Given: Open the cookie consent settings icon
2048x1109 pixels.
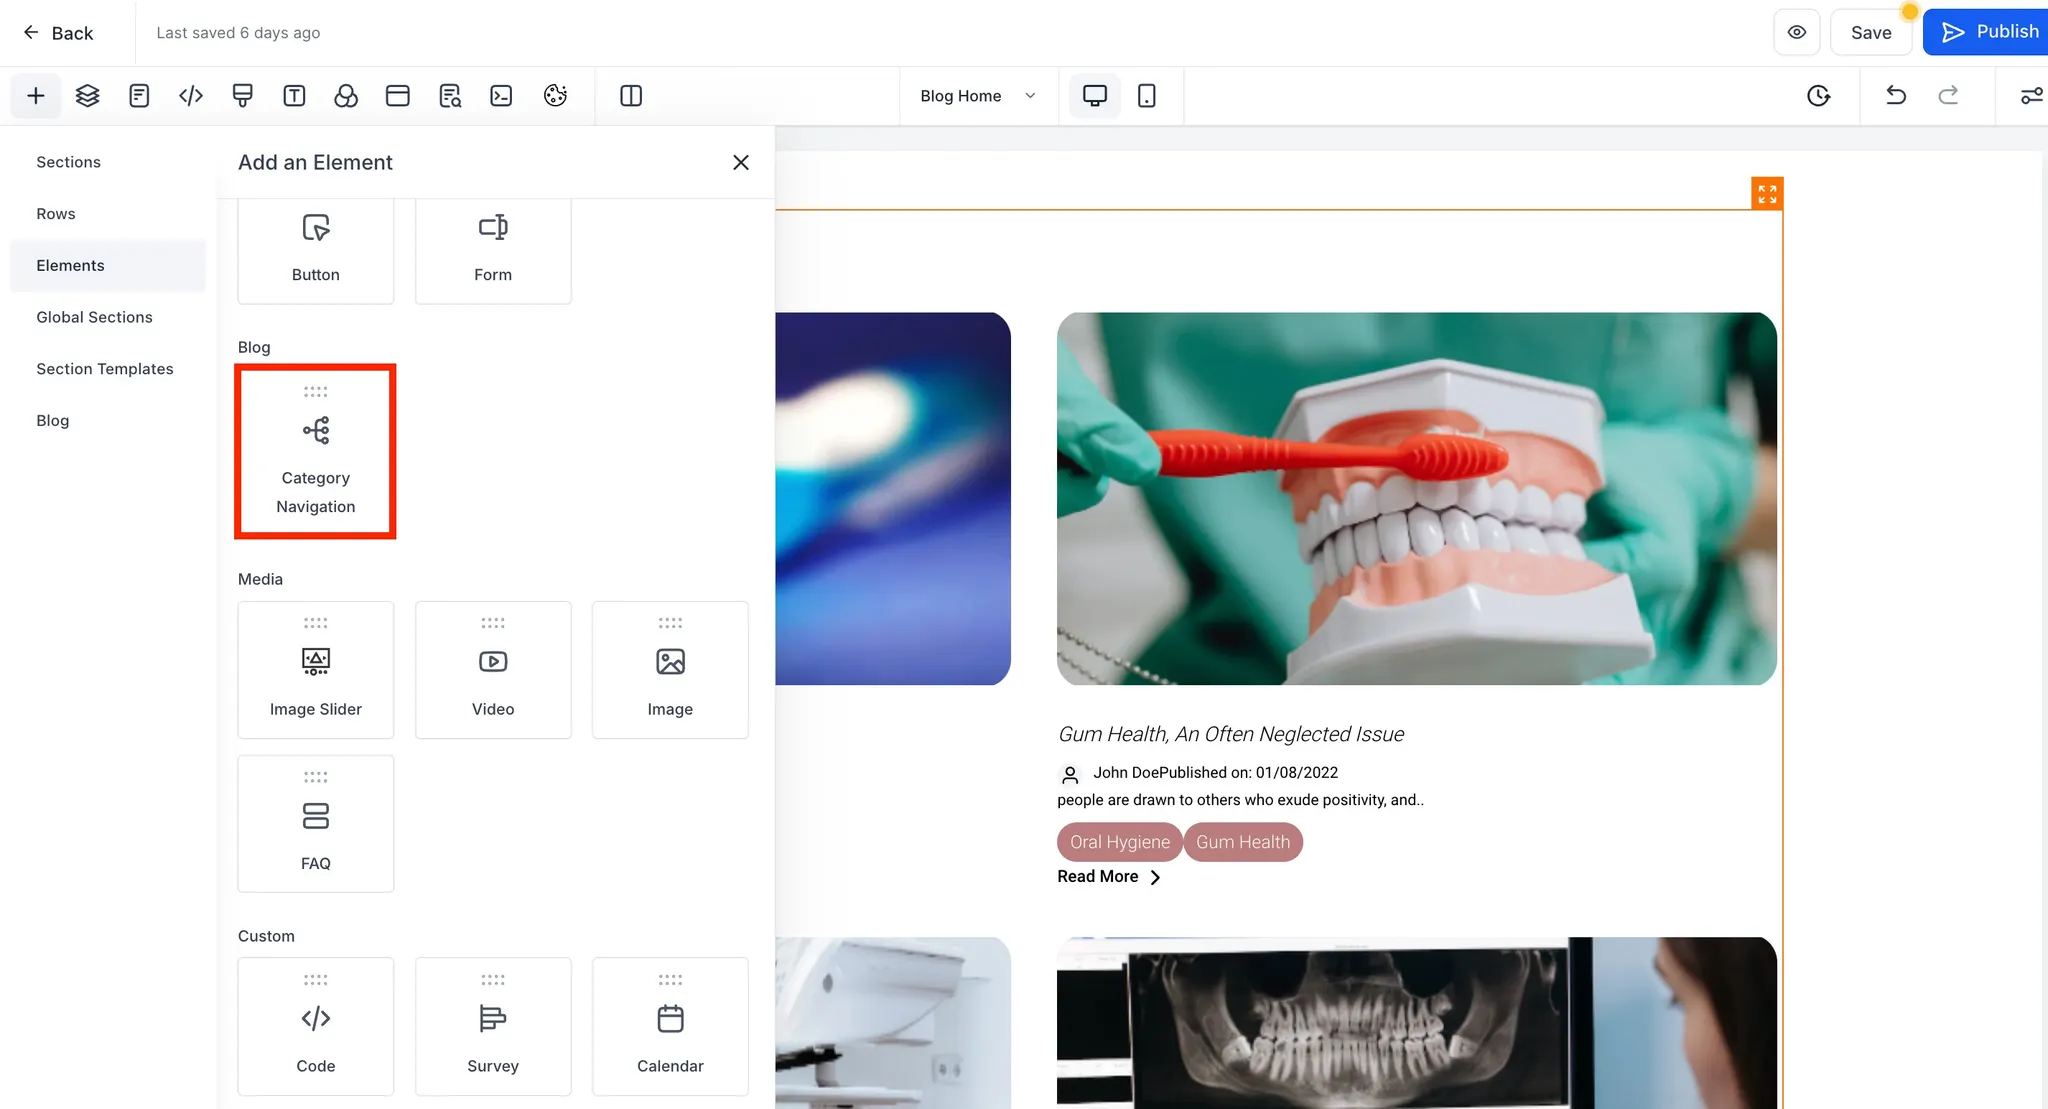Looking at the screenshot, I should [x=555, y=96].
